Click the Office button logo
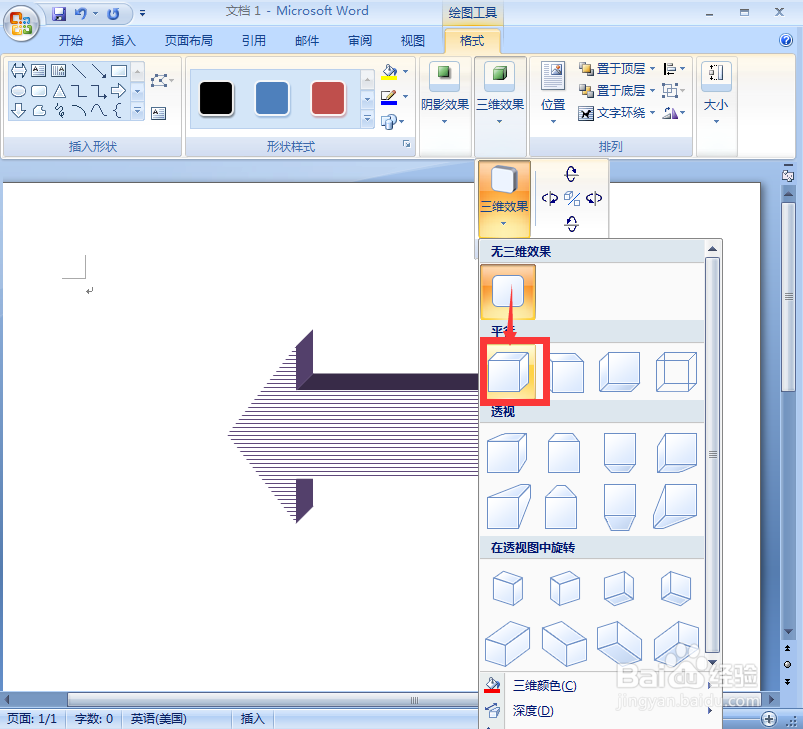Image resolution: width=803 pixels, height=729 pixels. pos(21,23)
